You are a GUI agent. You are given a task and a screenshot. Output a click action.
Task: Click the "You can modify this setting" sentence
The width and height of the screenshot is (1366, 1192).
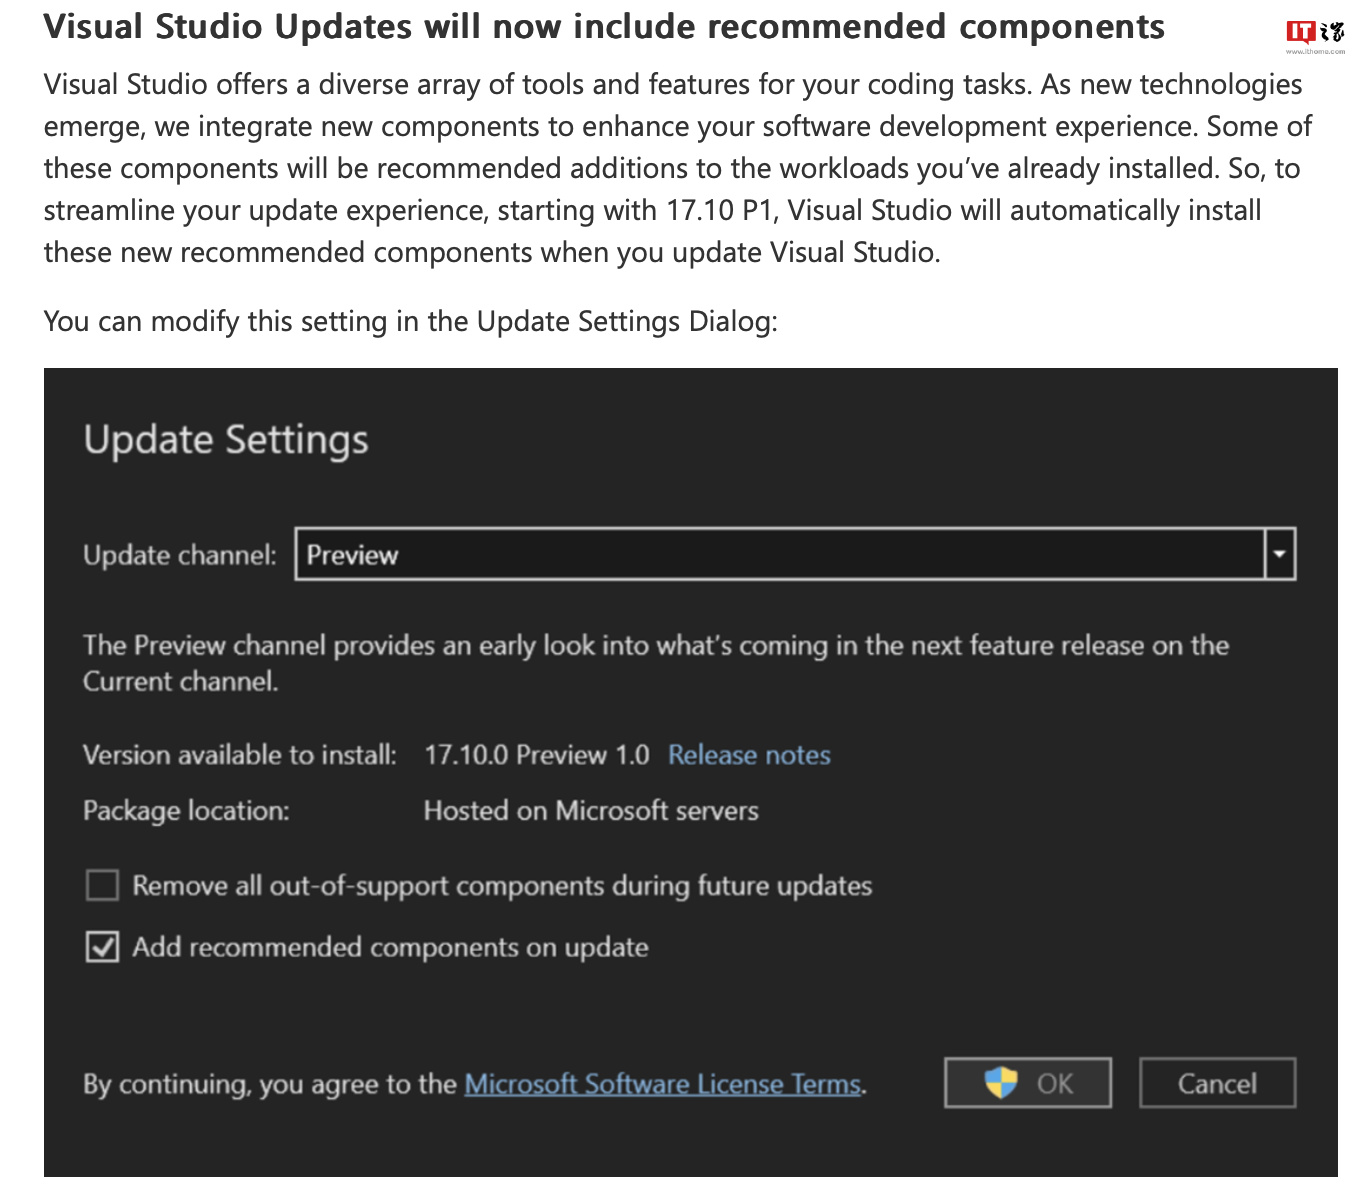pyautogui.click(x=410, y=321)
